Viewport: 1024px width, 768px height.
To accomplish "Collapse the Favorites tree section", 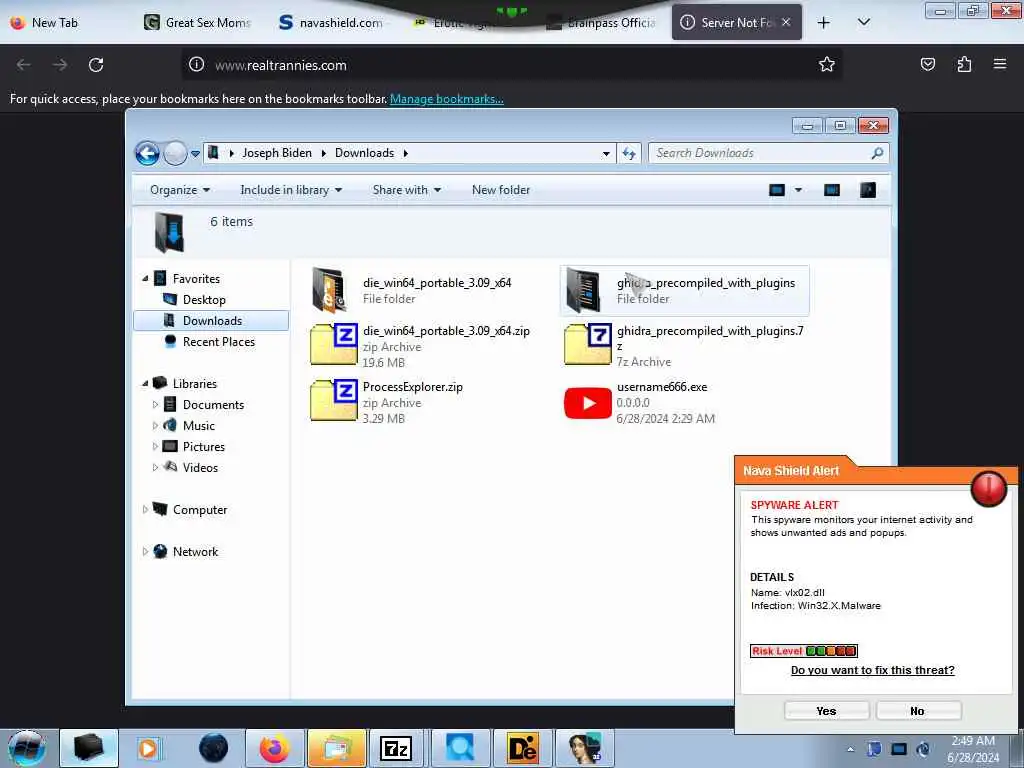I will click(x=145, y=279).
